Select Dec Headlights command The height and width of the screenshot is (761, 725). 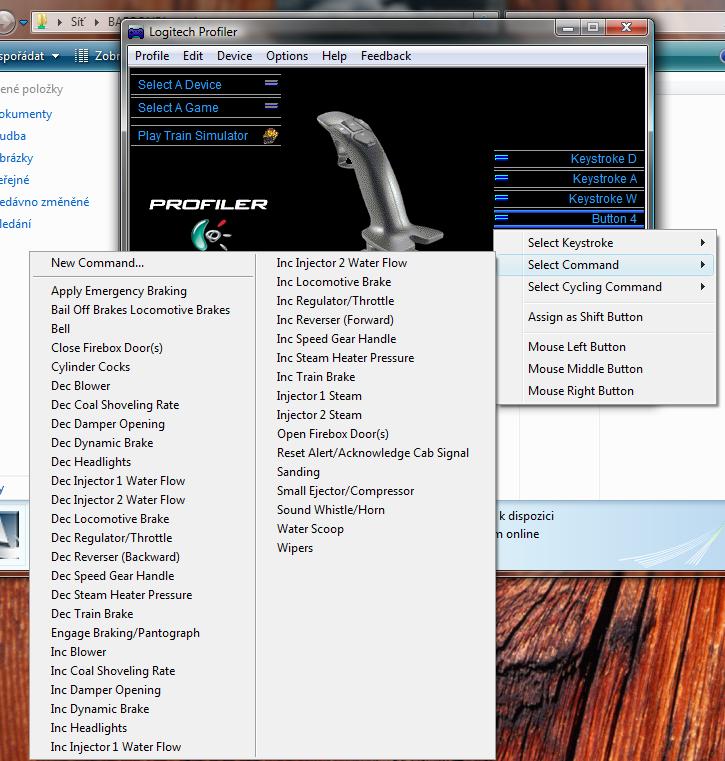(x=91, y=462)
